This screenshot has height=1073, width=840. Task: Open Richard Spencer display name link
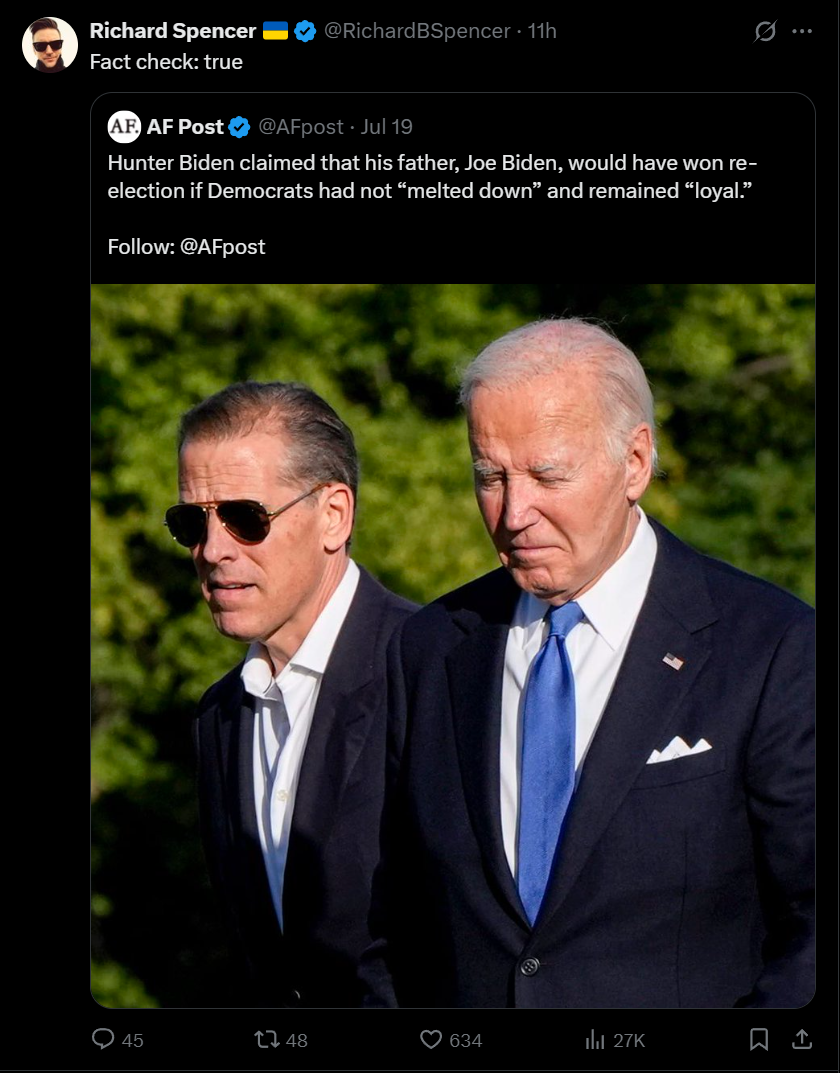click(172, 31)
